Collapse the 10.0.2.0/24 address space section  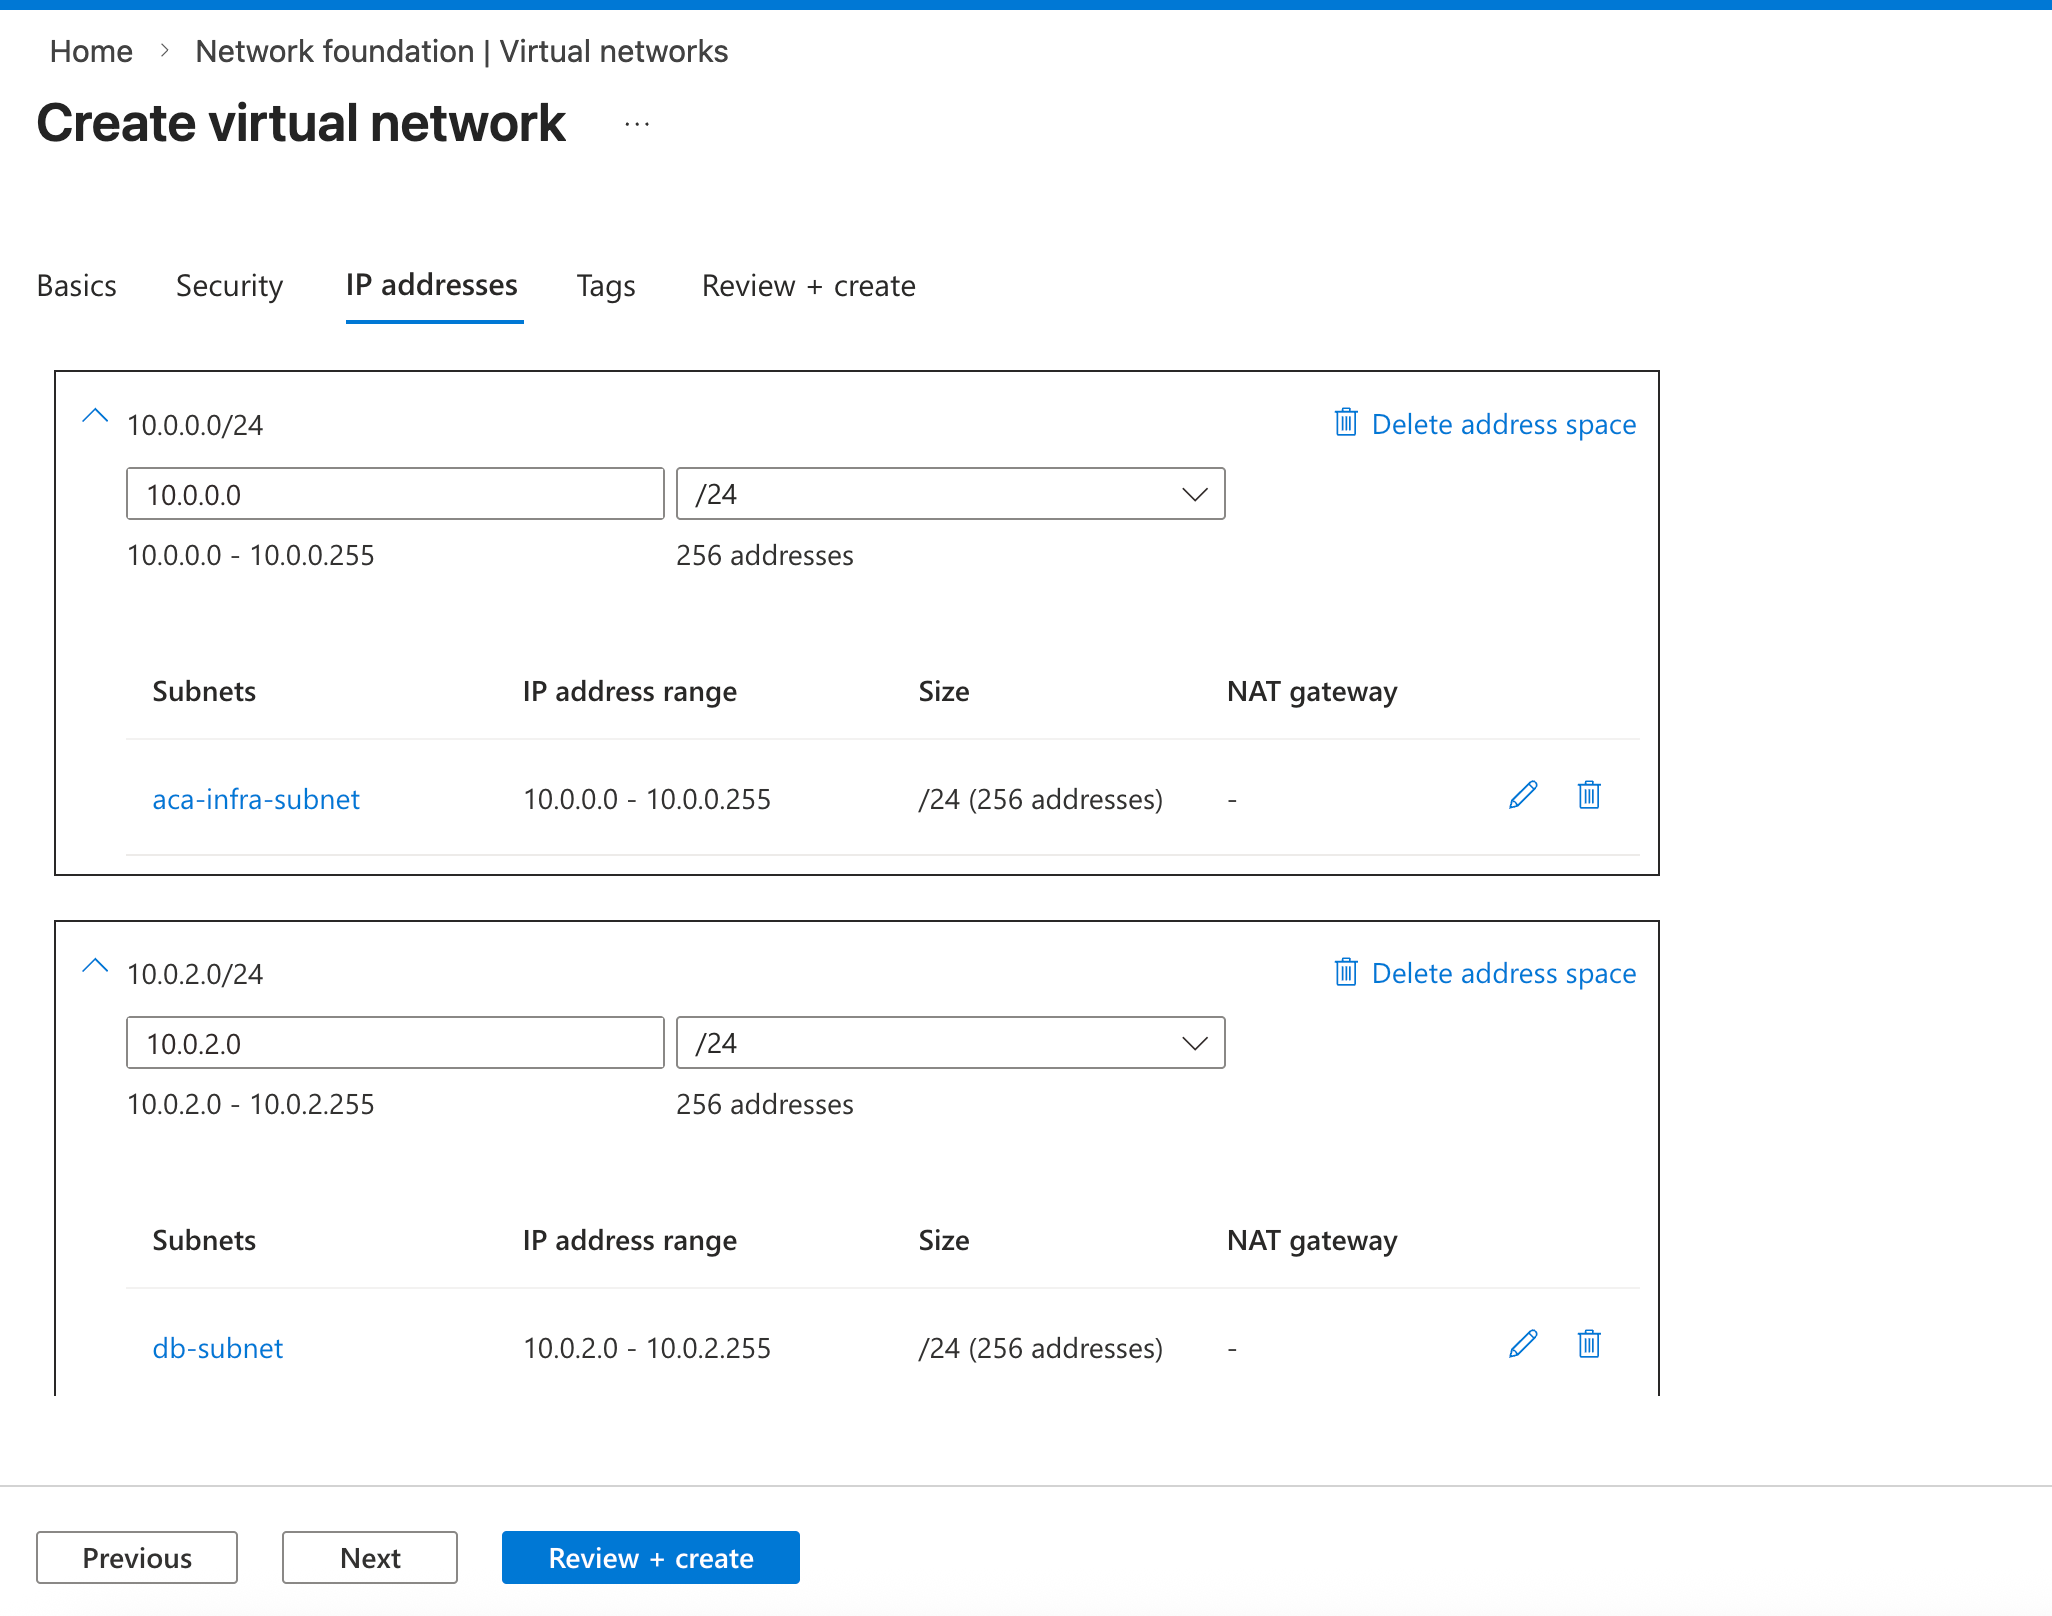pyautogui.click(x=95, y=965)
